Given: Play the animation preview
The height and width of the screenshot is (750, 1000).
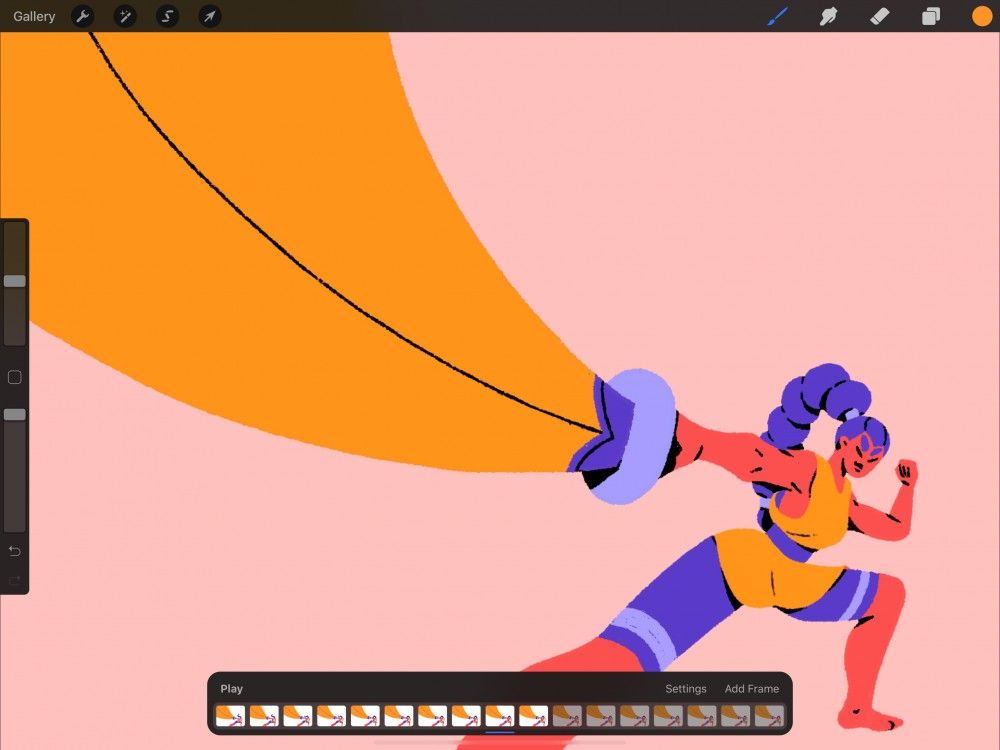Looking at the screenshot, I should coord(232,688).
